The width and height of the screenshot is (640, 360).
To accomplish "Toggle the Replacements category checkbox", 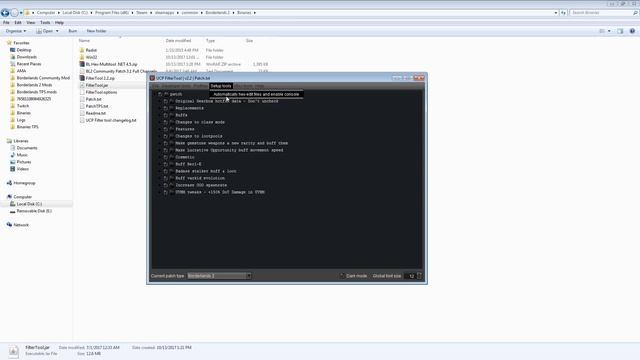I will tap(166, 108).
